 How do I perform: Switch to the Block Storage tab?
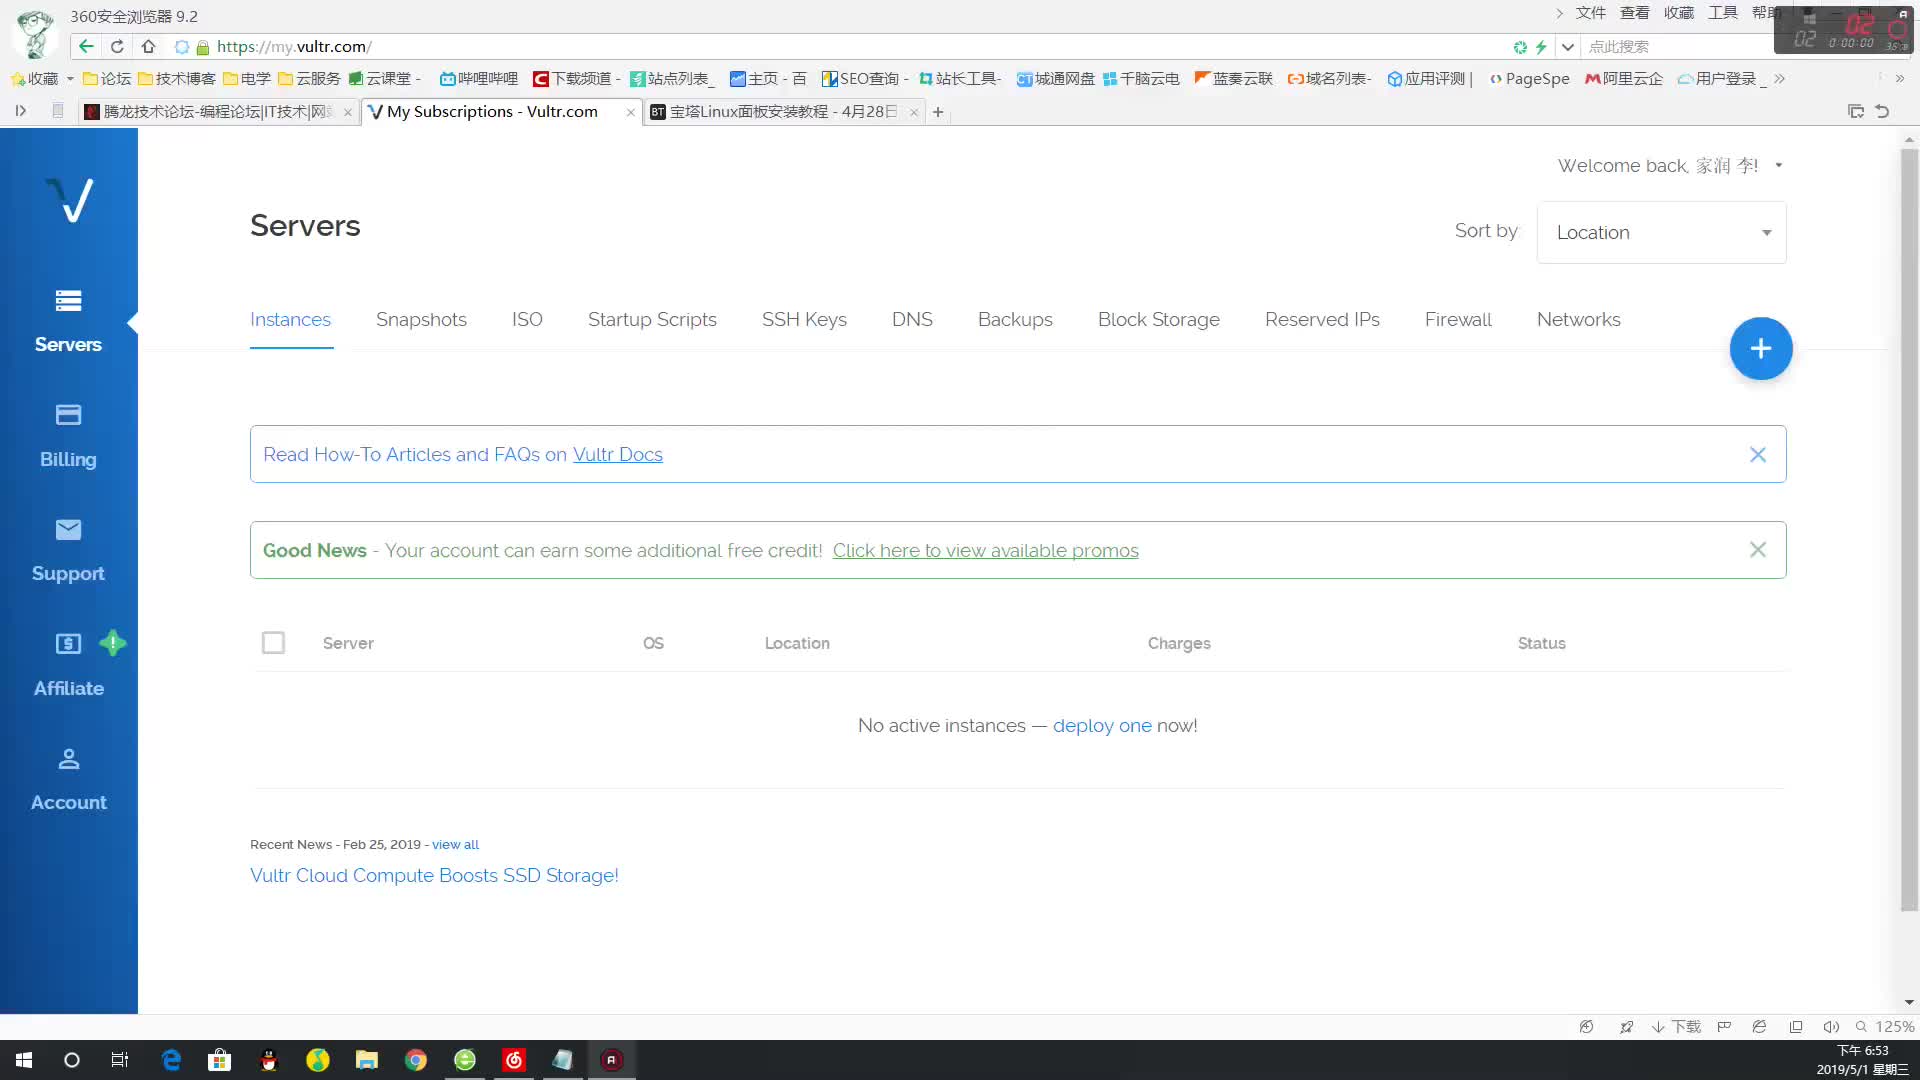click(x=1159, y=320)
